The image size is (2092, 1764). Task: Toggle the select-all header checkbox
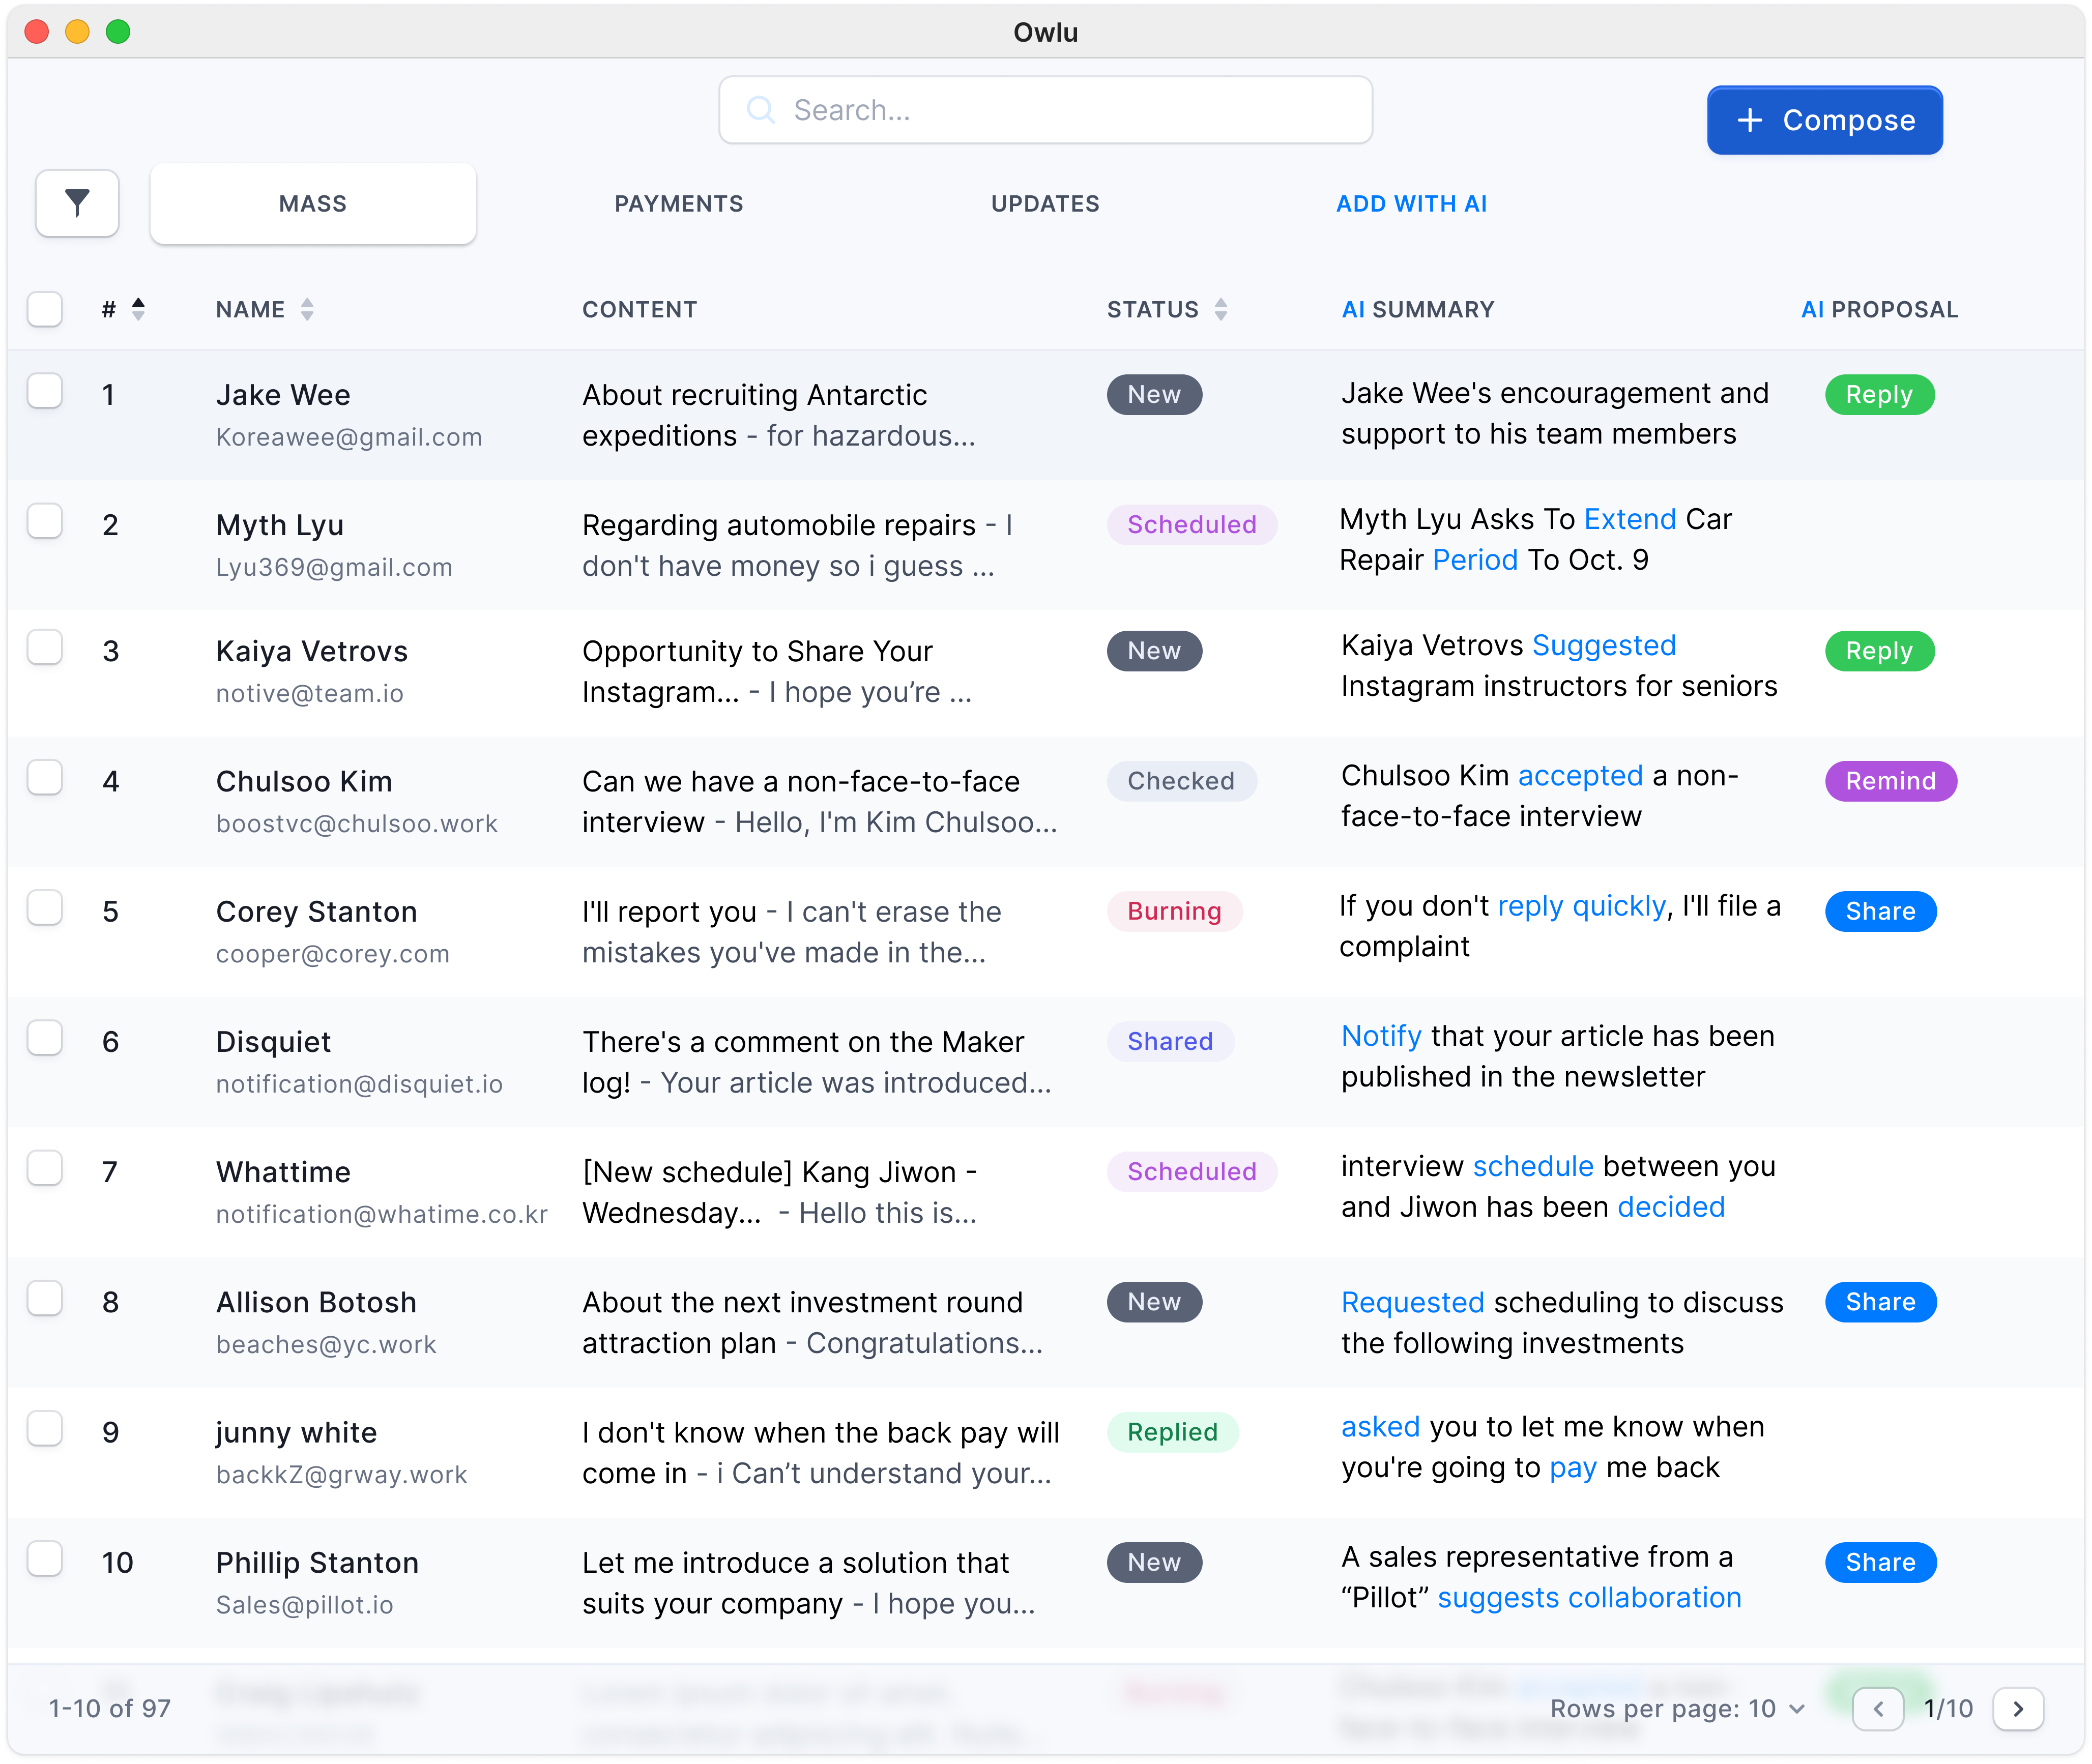click(45, 309)
